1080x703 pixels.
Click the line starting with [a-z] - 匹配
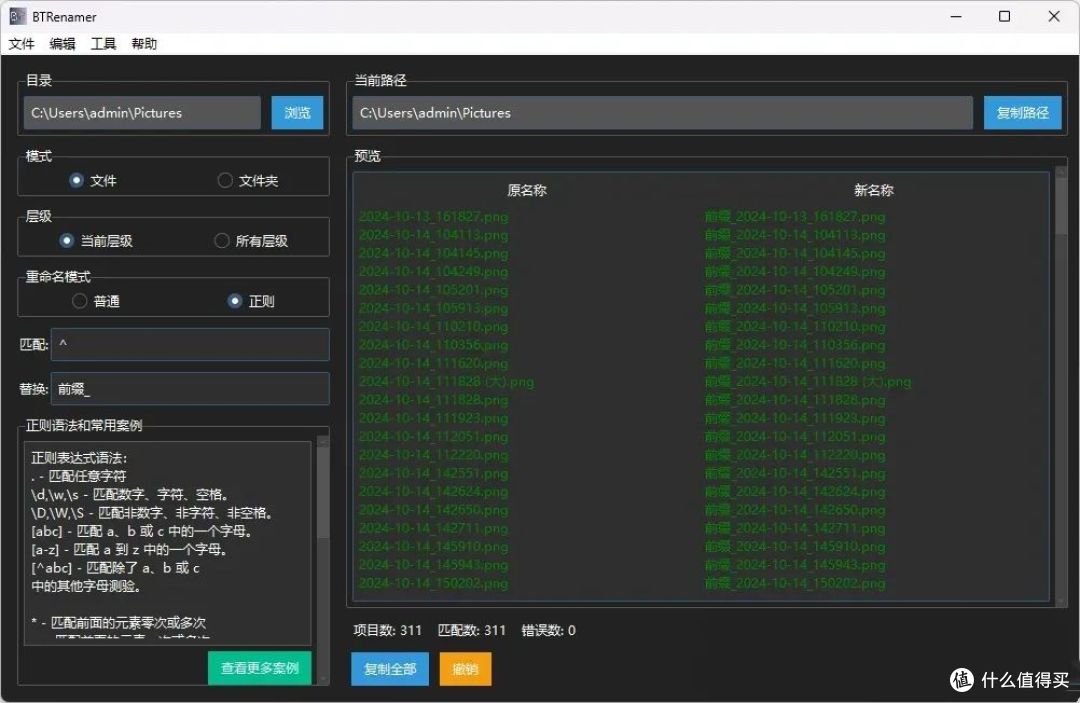tap(129, 549)
